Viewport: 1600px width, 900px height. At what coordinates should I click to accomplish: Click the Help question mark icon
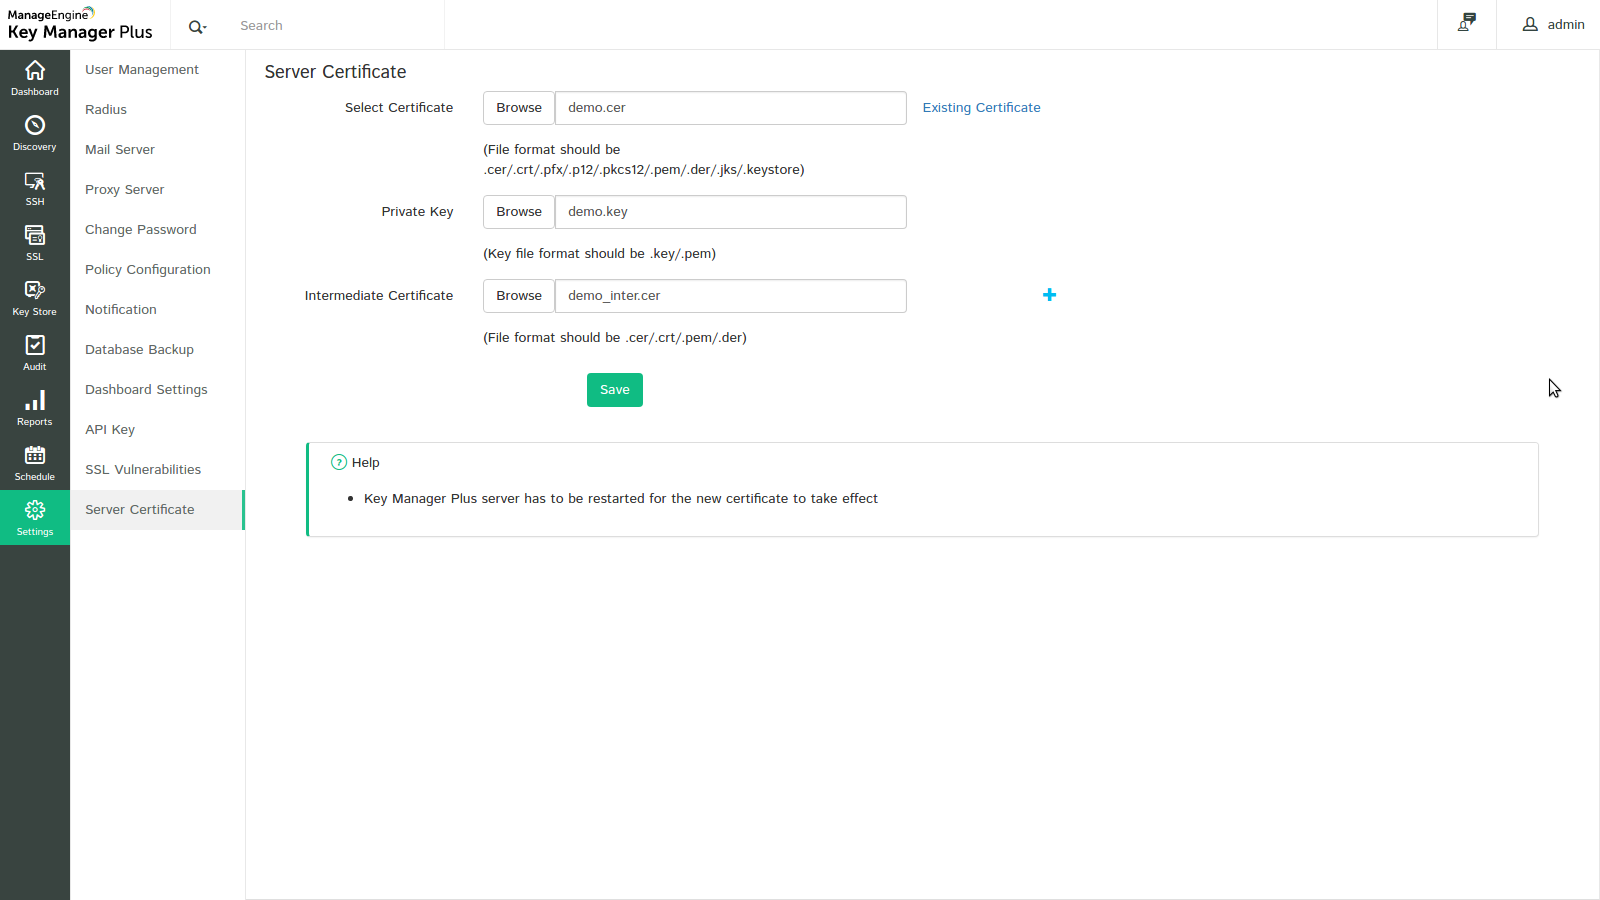[339, 462]
